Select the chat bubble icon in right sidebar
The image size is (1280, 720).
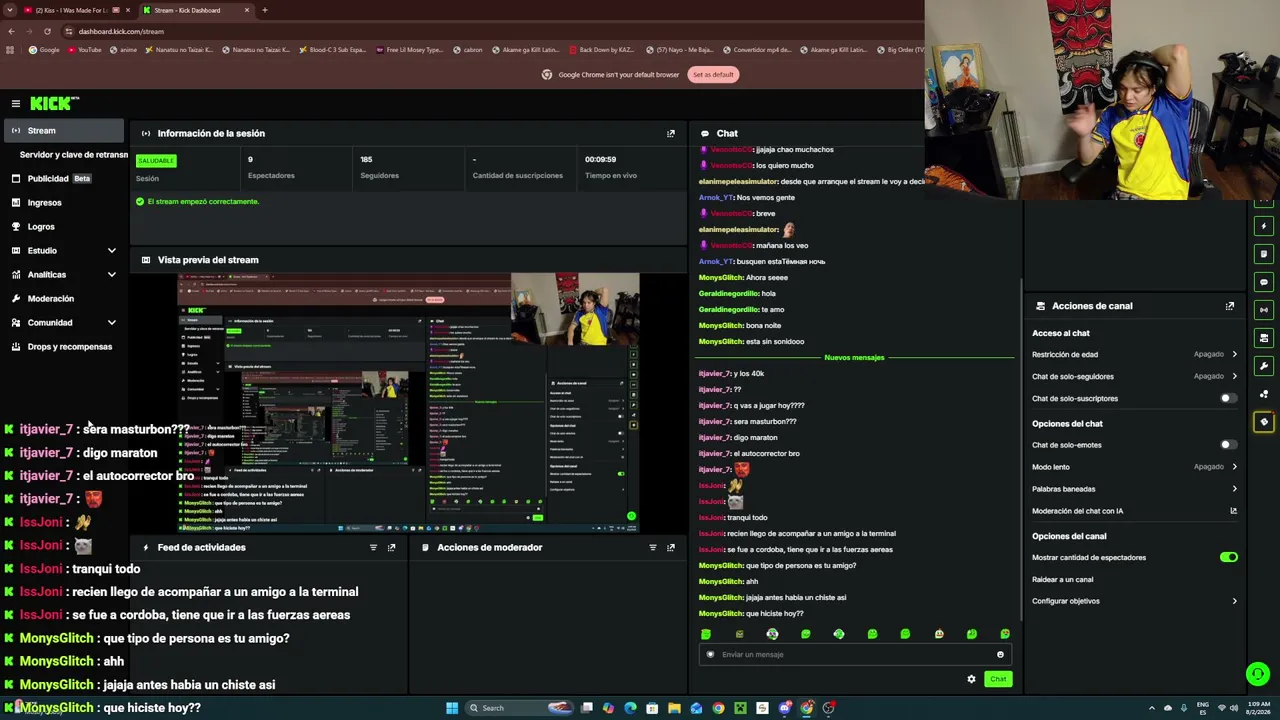(1264, 282)
